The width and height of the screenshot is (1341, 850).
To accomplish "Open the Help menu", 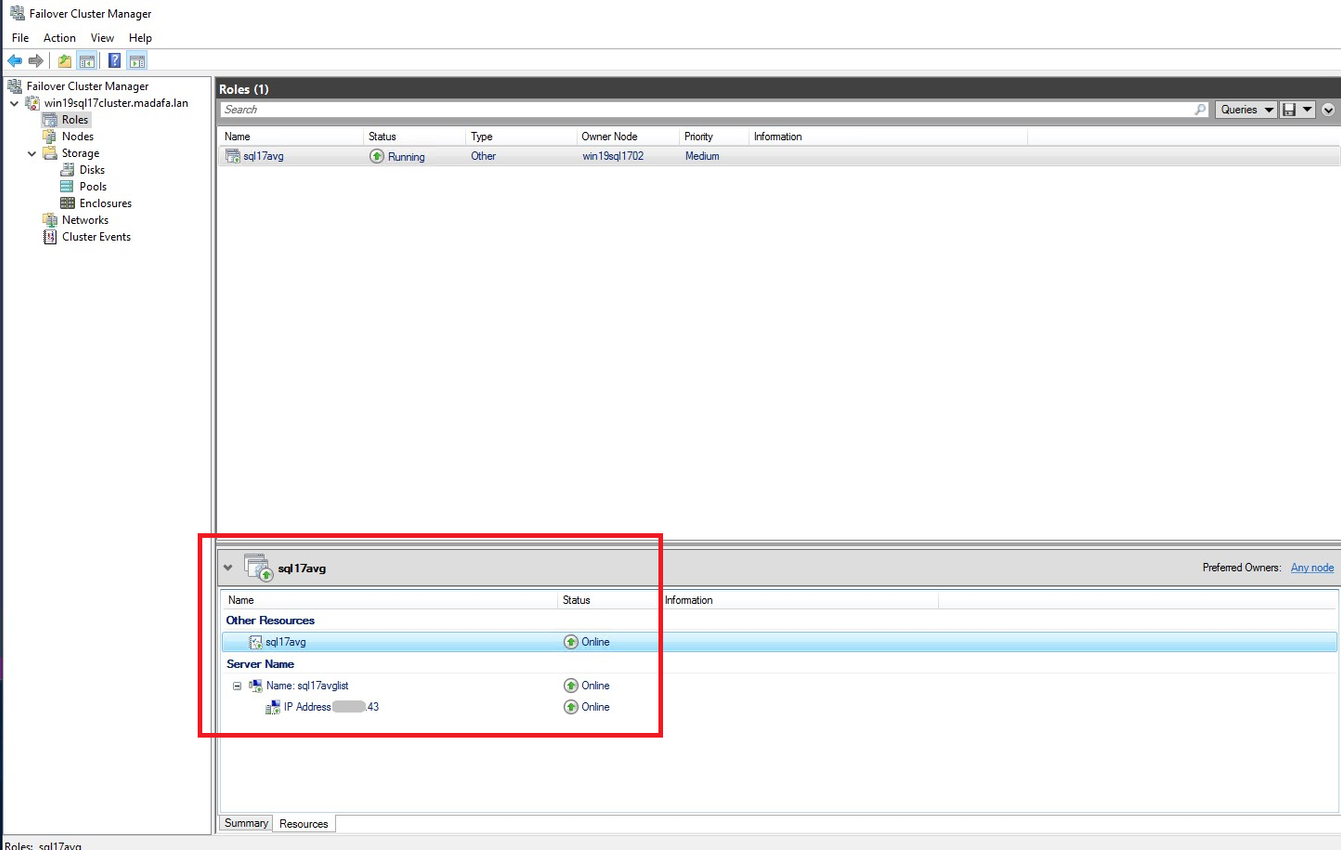I will [140, 38].
